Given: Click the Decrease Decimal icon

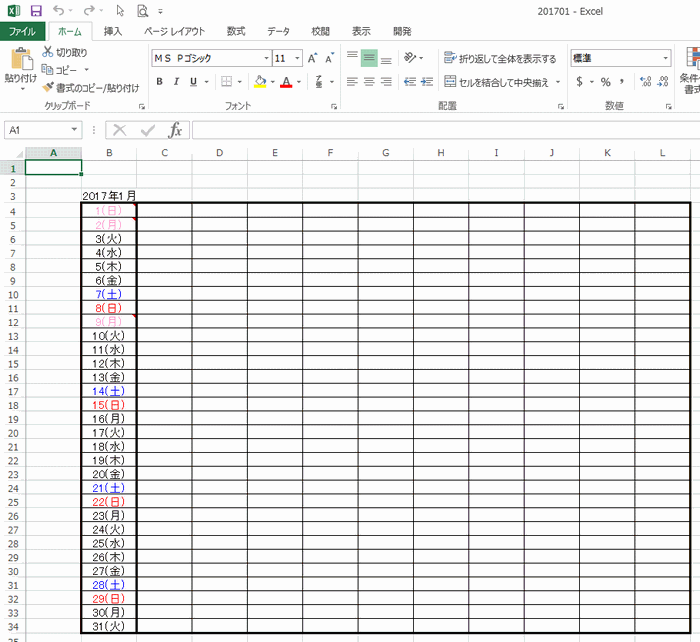Looking at the screenshot, I should pos(663,81).
